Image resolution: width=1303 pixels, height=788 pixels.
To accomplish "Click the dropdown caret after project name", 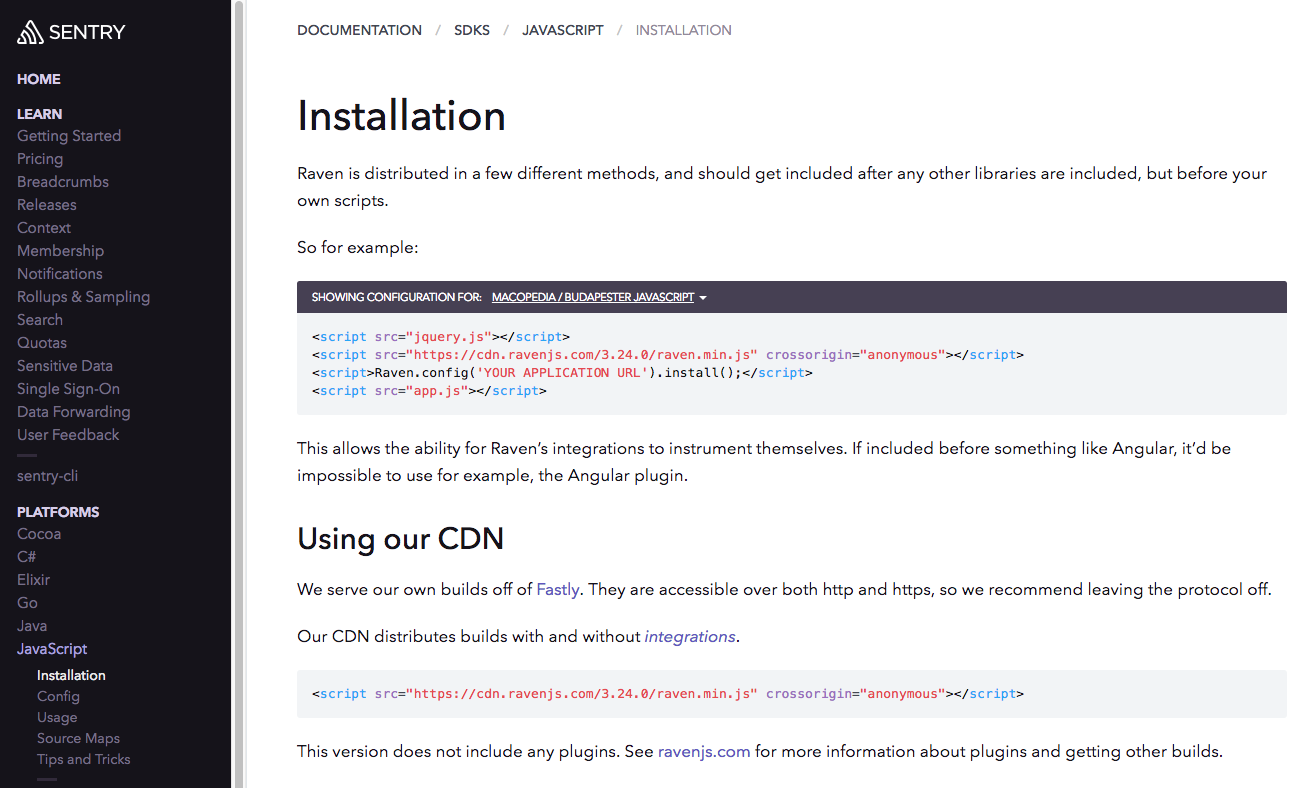I will pyautogui.click(x=703, y=298).
